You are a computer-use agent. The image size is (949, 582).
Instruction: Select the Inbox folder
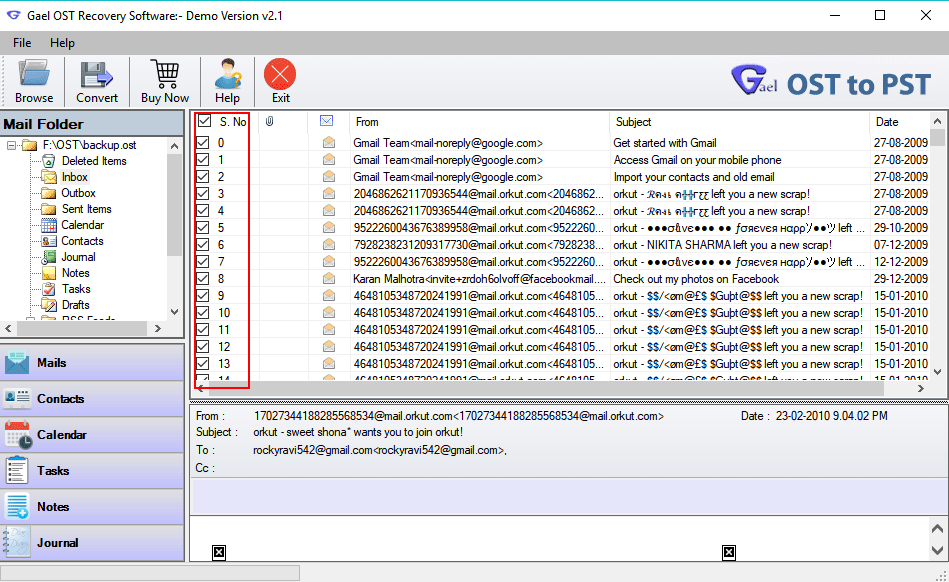[x=74, y=177]
